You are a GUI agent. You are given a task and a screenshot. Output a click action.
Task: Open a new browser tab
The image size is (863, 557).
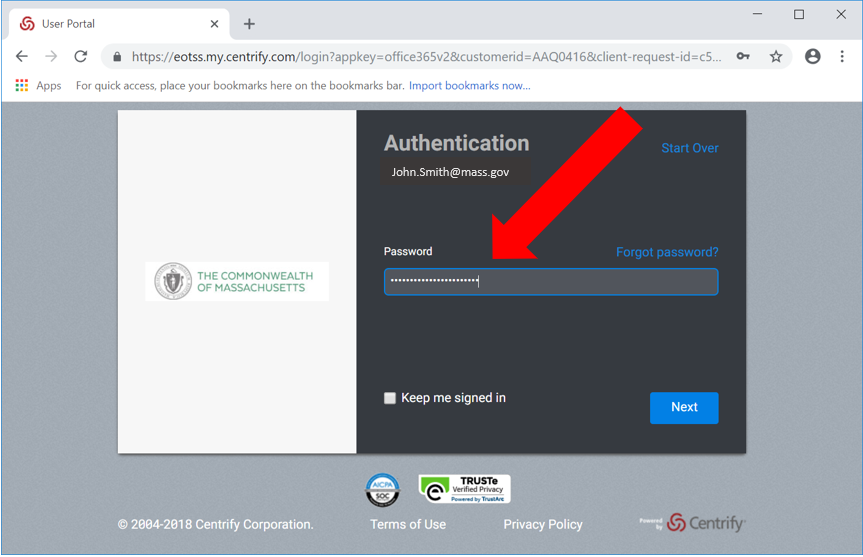(249, 24)
